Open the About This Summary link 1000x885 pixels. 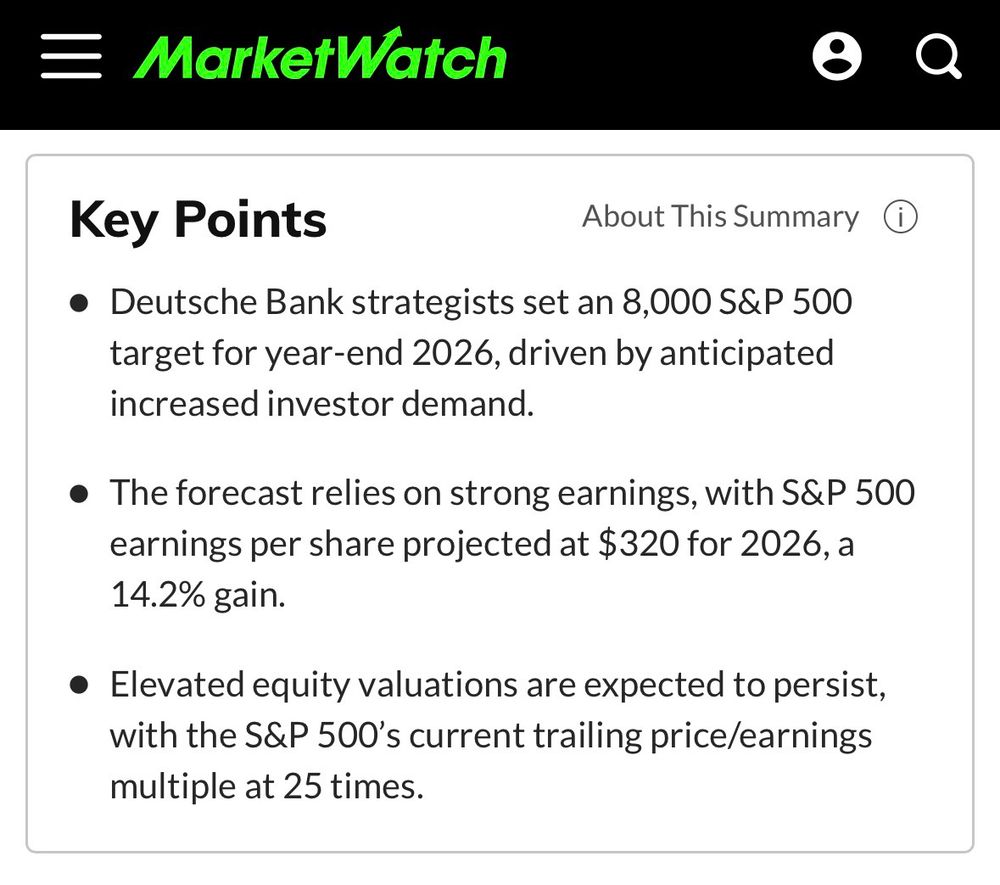(720, 217)
